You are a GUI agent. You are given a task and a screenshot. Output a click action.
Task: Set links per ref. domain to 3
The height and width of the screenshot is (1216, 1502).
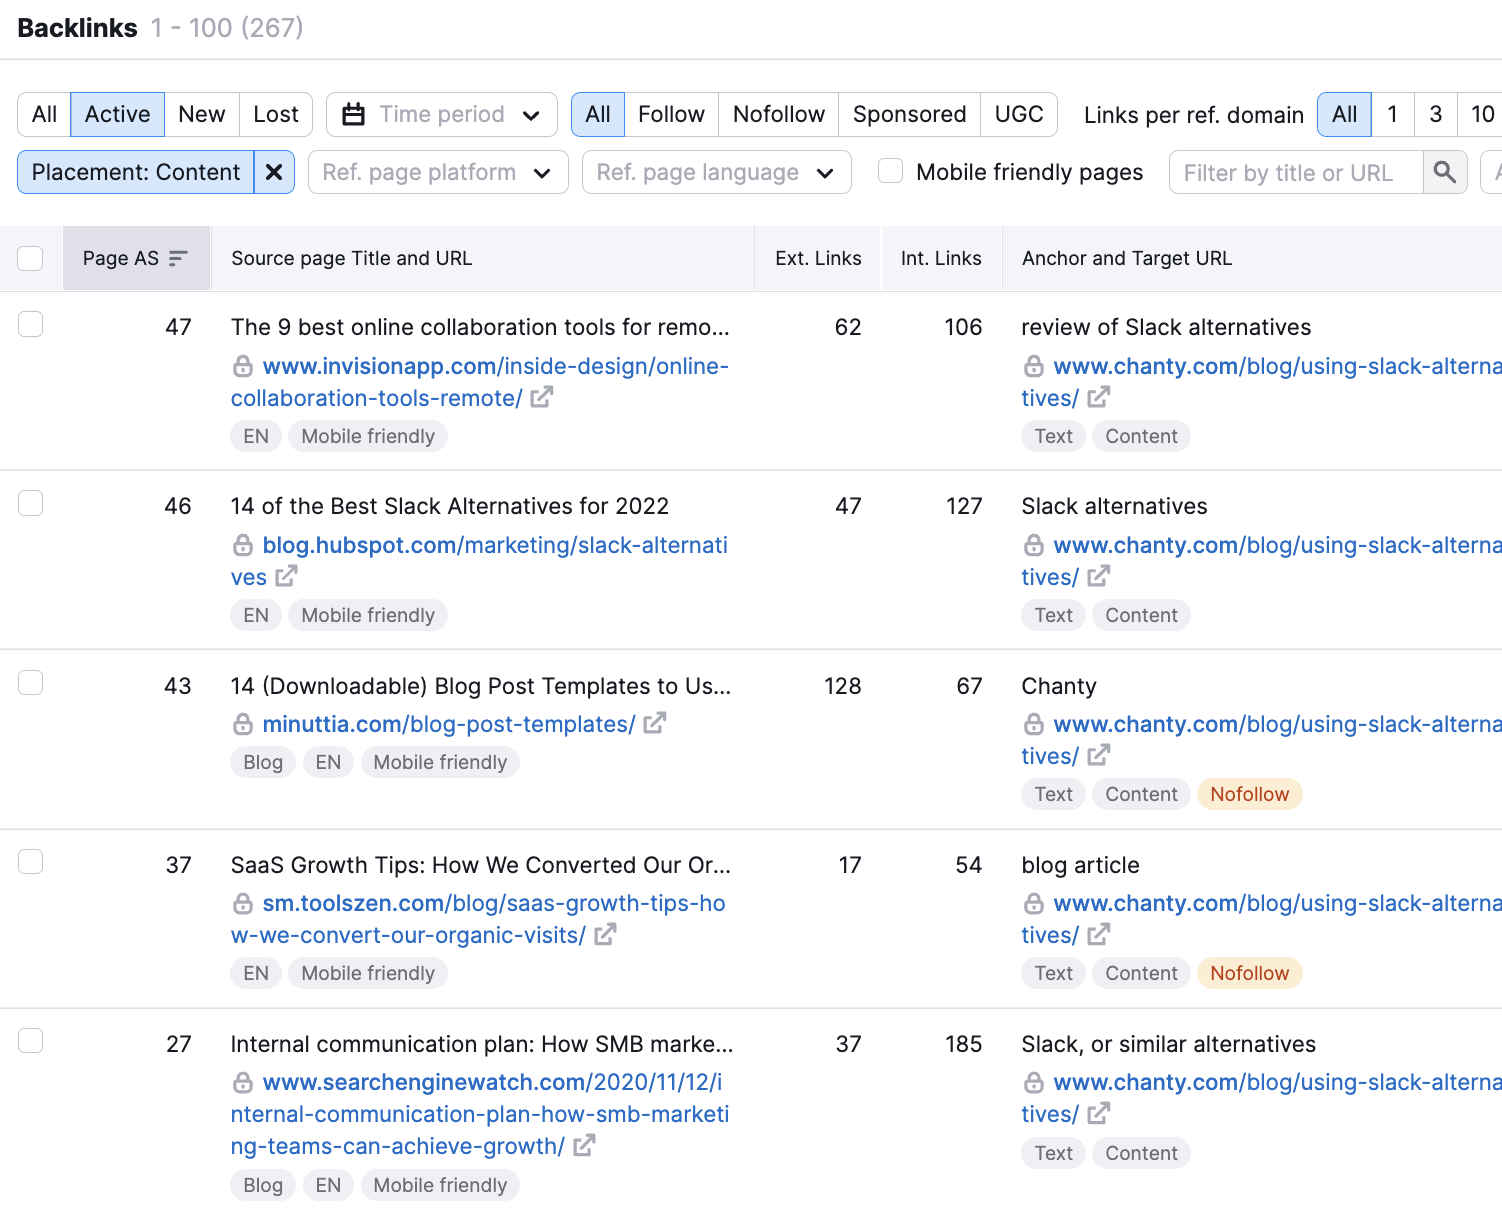click(1436, 114)
